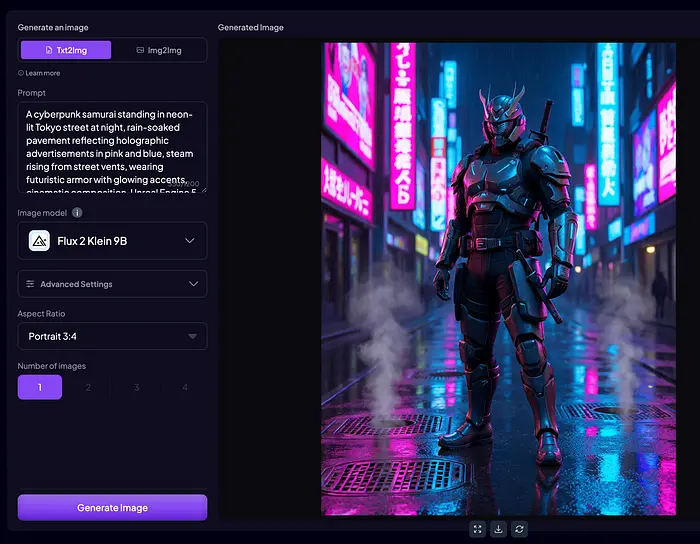This screenshot has width=700, height=544.
Task: Click the info icon beside Image model
Action: (77, 213)
